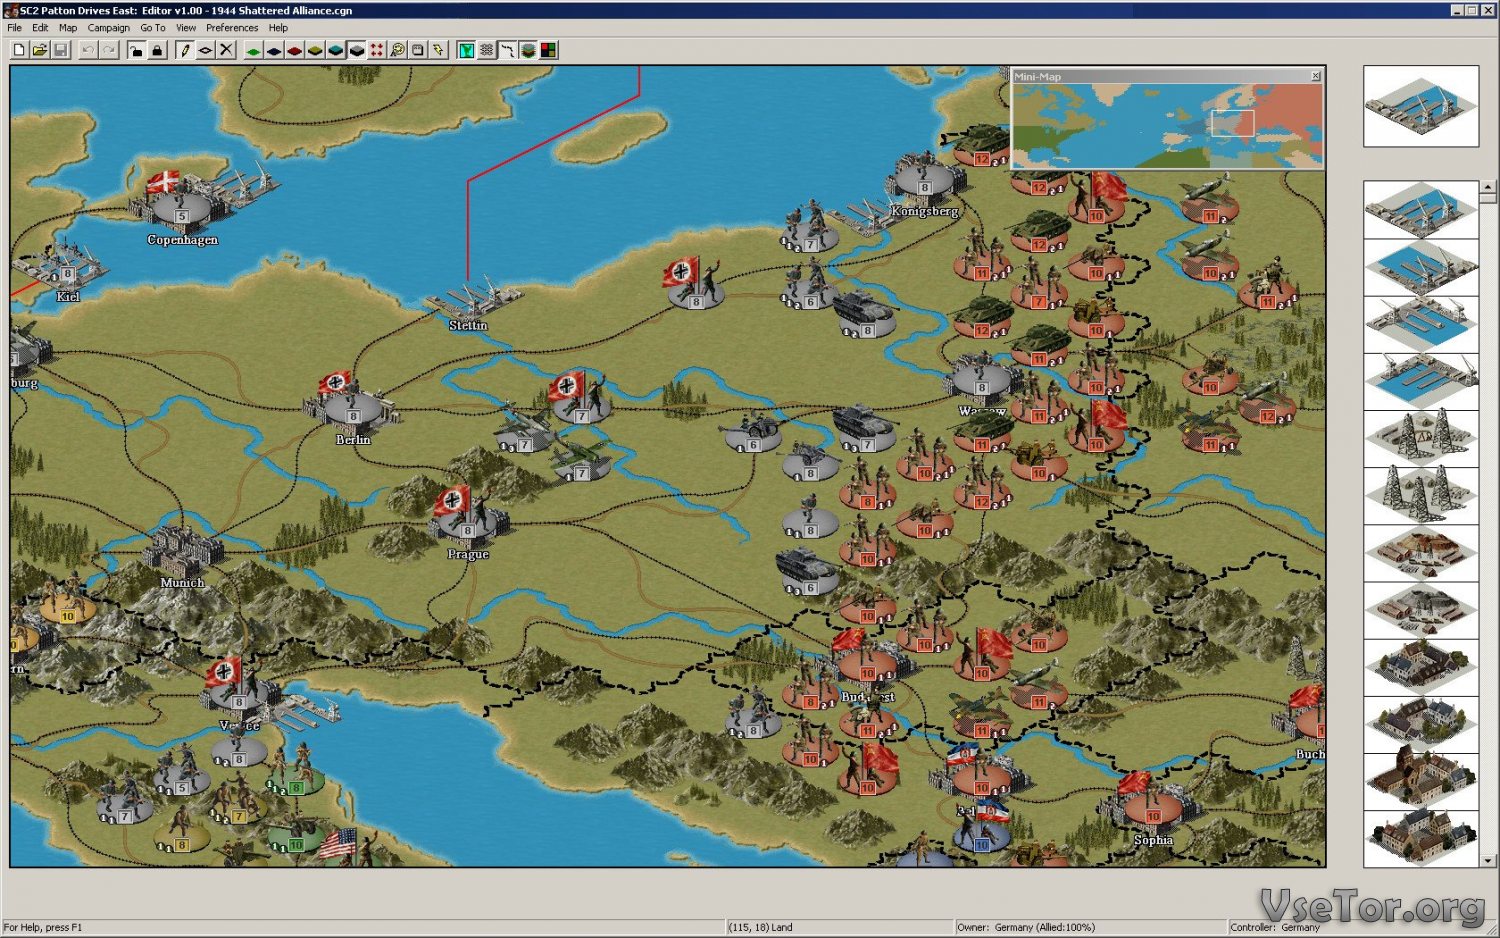This screenshot has height=938, width=1500.
Task: Click the Berlin city on the map
Action: [x=352, y=411]
